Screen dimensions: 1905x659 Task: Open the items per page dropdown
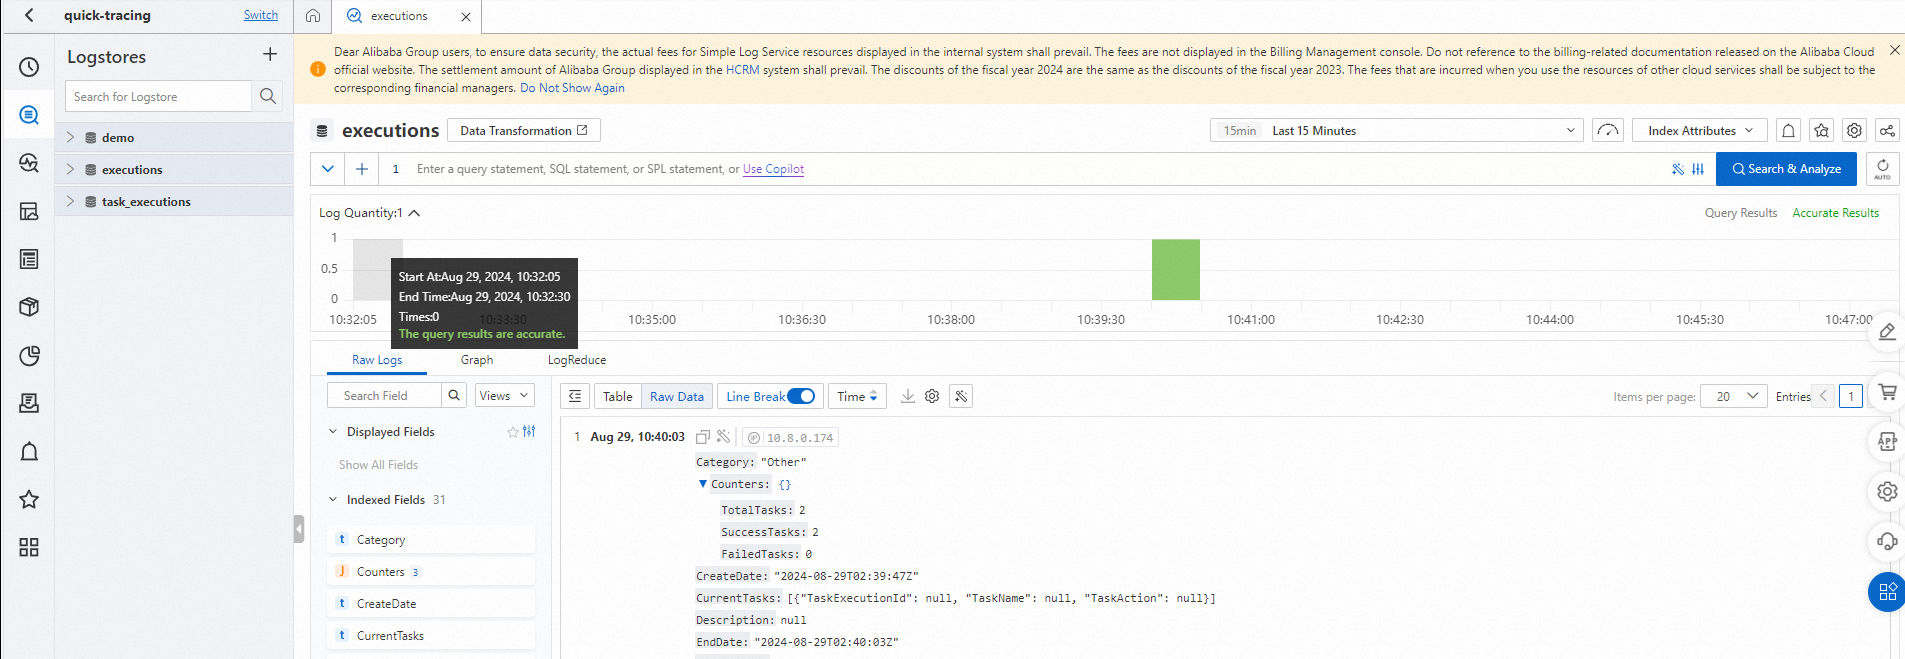[1734, 396]
